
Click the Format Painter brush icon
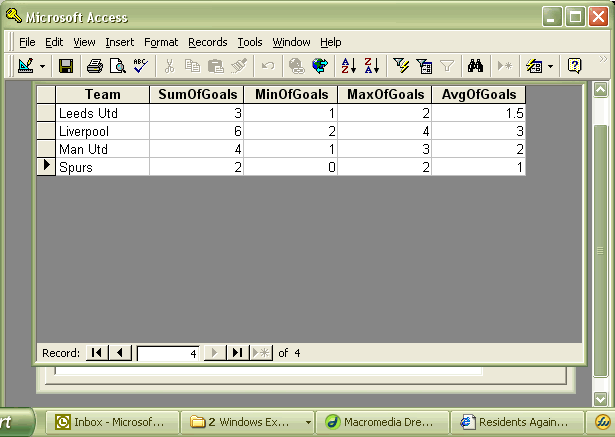click(238, 66)
